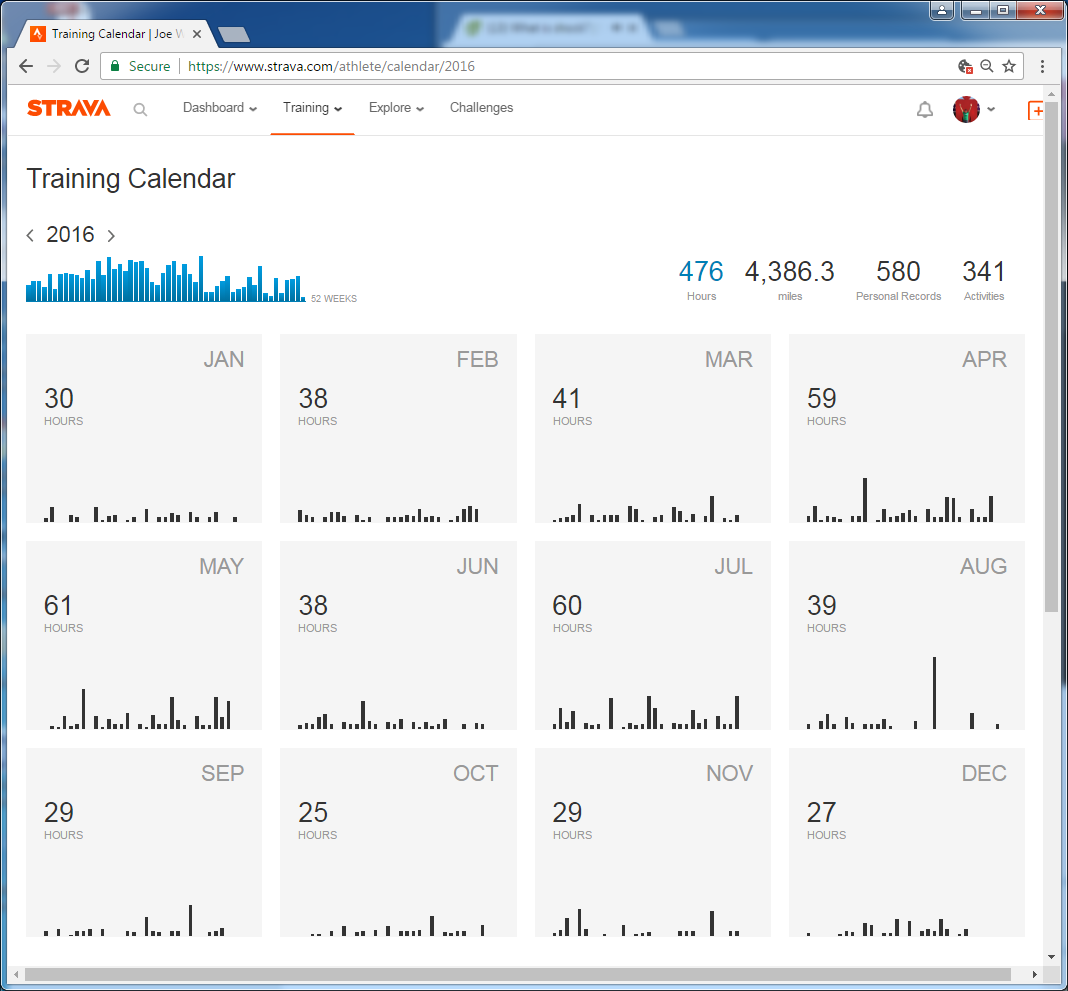Viewport: 1068px width, 991px height.
Task: Open the profile avatar menu
Action: coord(972,110)
